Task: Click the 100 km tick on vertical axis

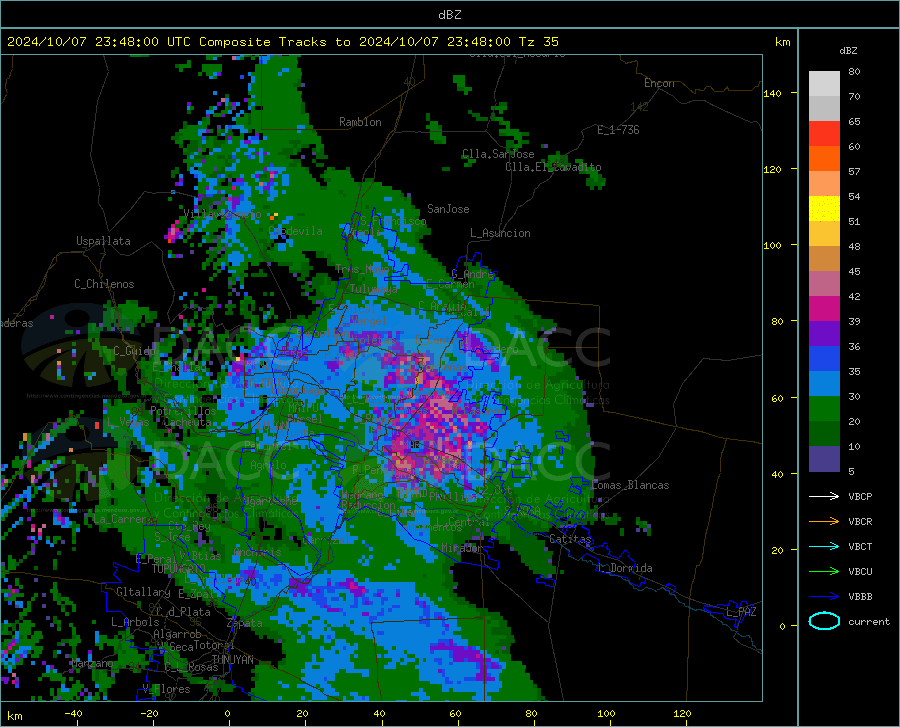Action: pyautogui.click(x=772, y=246)
